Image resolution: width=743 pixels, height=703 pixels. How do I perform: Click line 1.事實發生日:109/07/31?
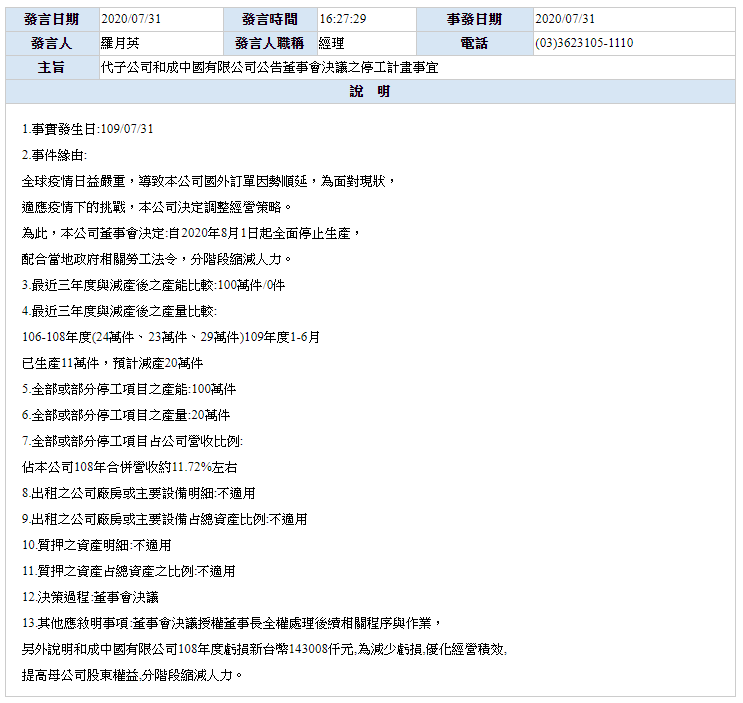tap(88, 129)
